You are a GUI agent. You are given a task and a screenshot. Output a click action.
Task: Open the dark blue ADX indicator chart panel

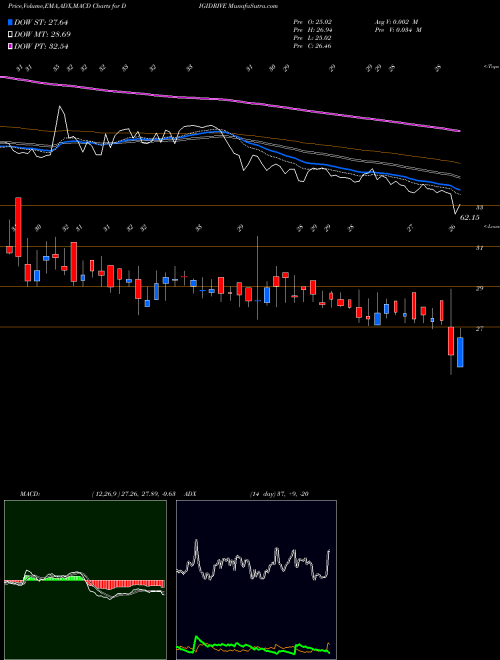point(256,580)
